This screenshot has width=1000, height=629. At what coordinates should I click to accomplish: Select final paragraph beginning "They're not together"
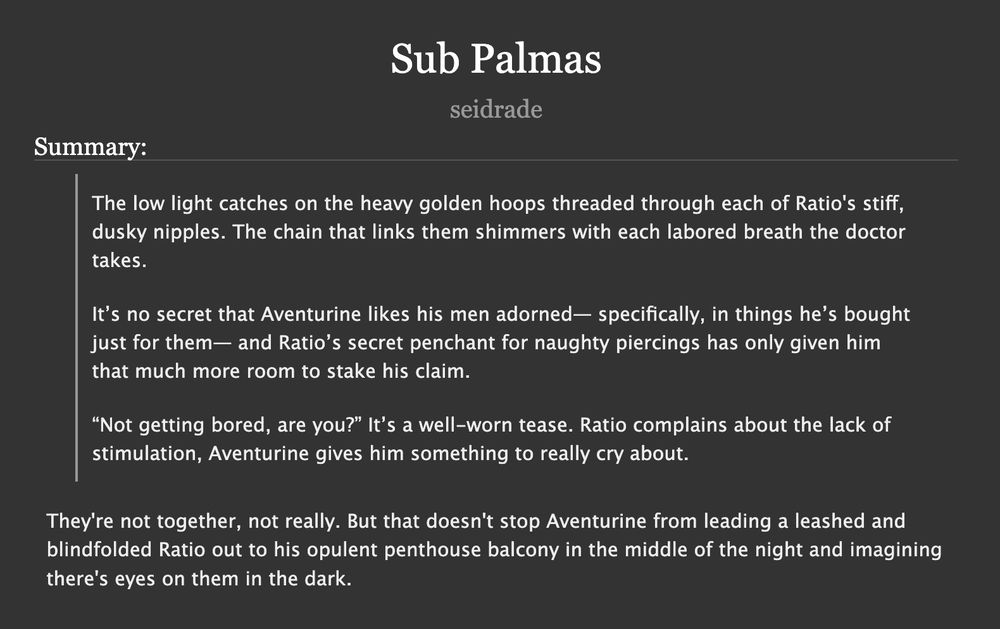[494, 549]
